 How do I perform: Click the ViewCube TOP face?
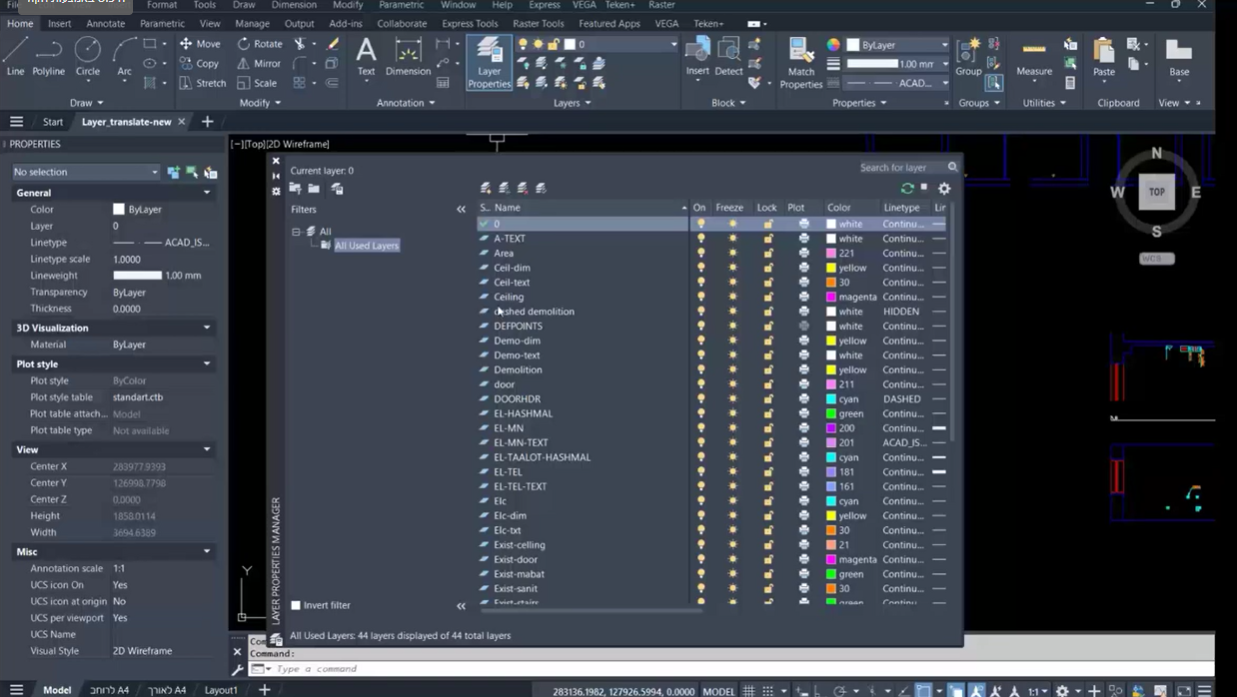pyautogui.click(x=1157, y=192)
